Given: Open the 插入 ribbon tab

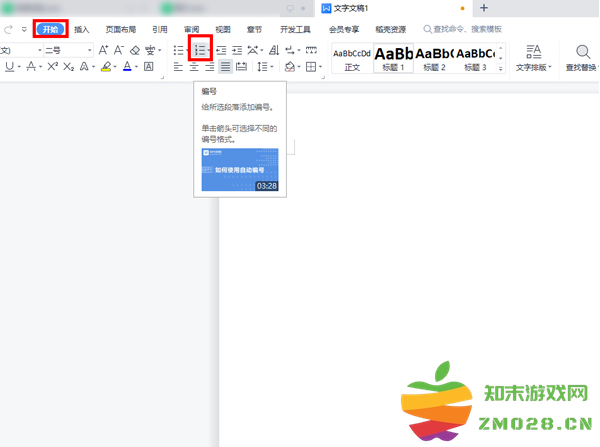Looking at the screenshot, I should point(82,29).
